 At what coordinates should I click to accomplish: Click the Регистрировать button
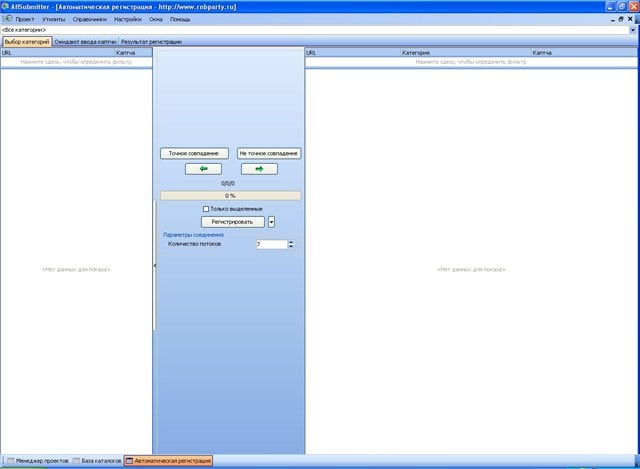click(233, 222)
